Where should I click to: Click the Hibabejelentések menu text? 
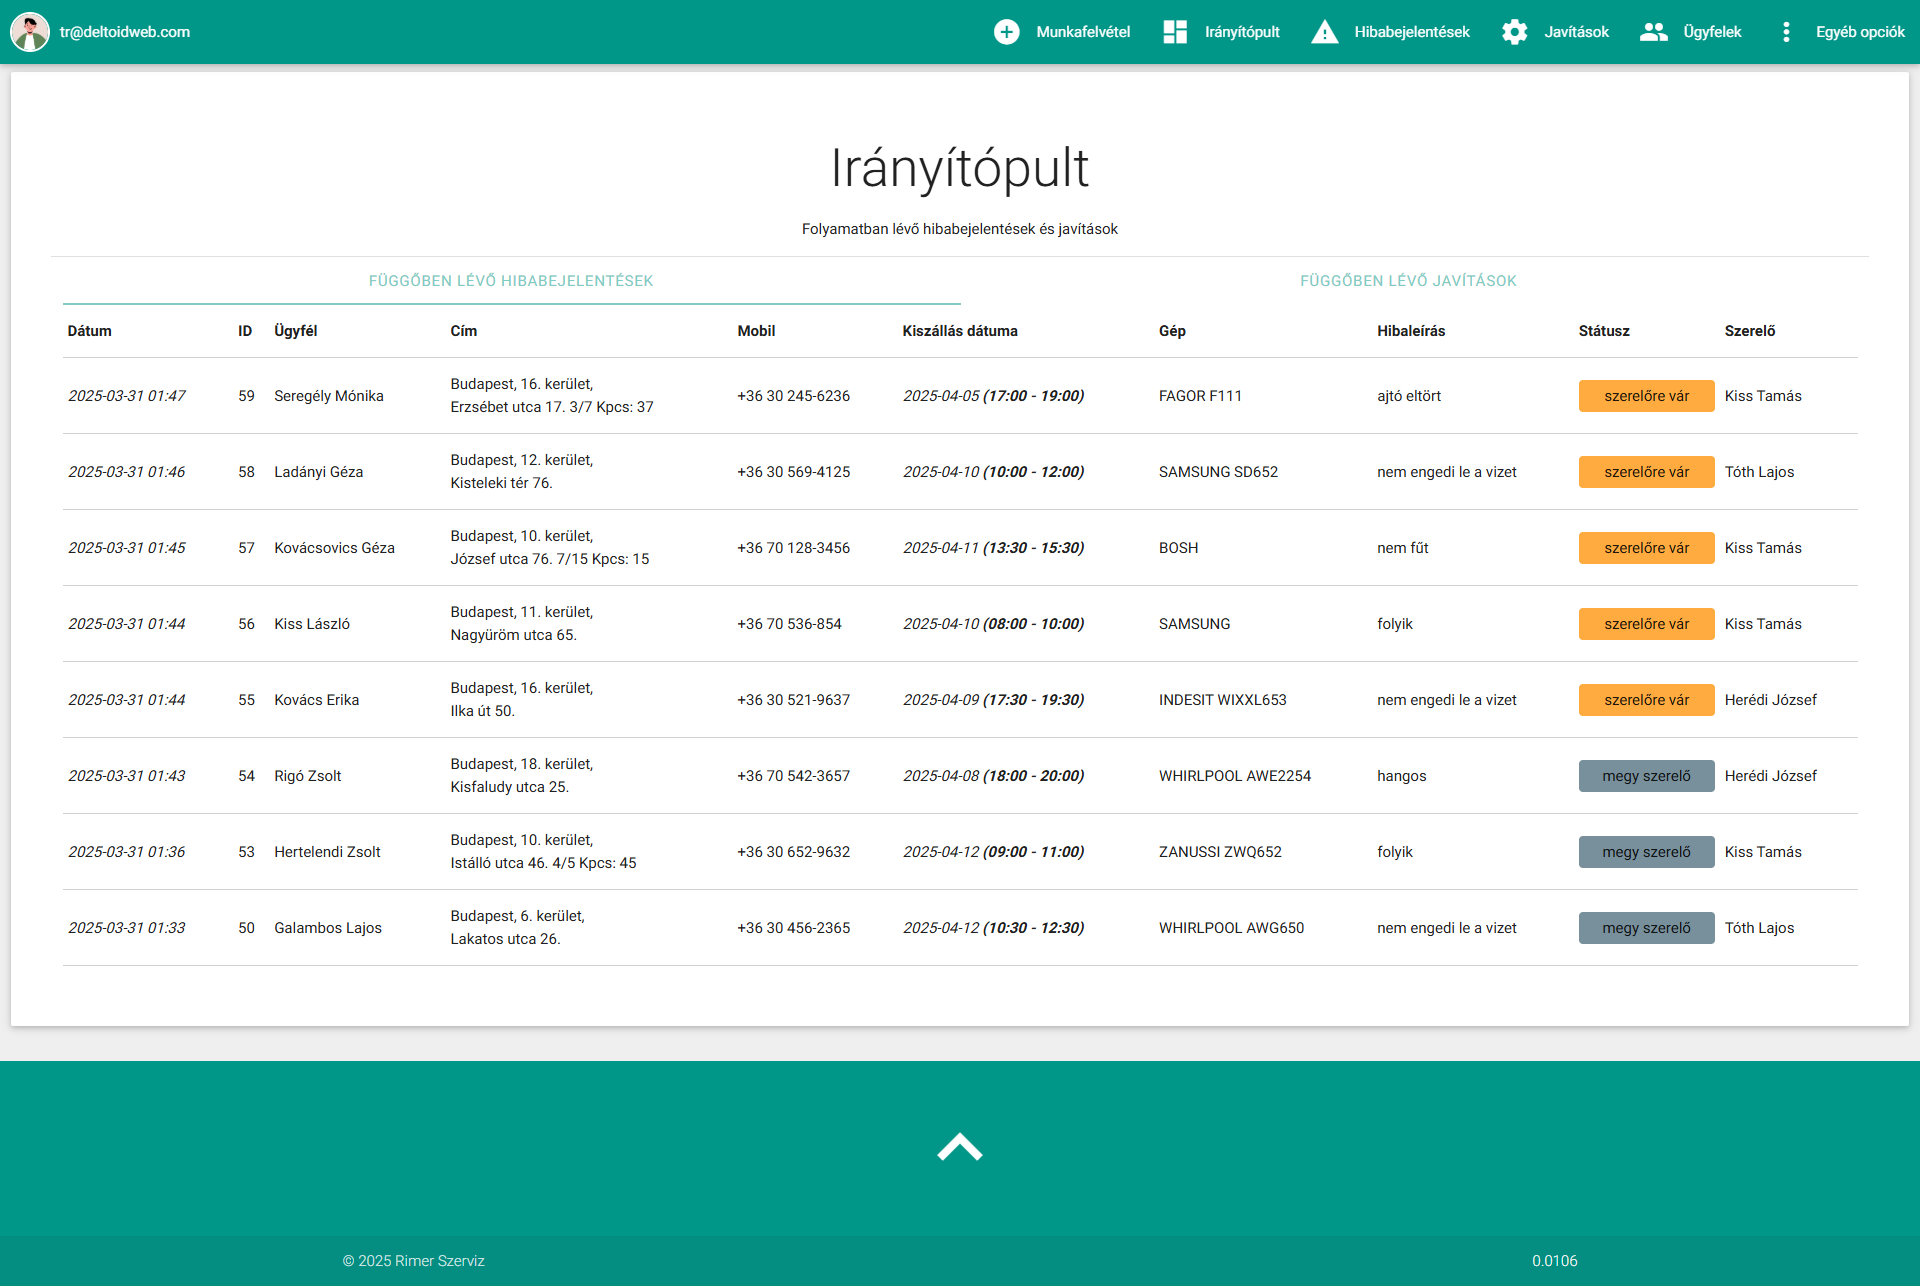[x=1411, y=32]
